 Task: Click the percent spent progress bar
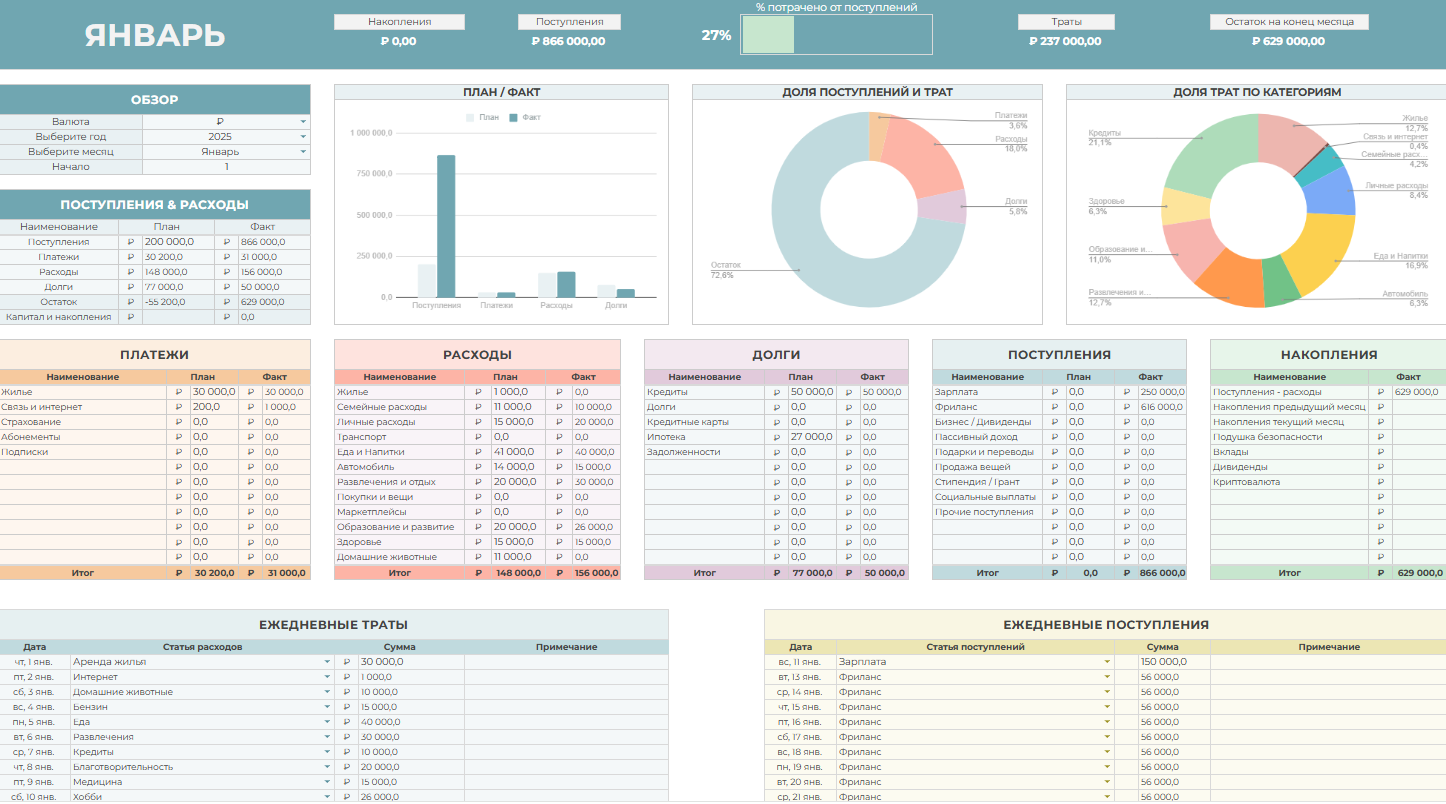click(x=836, y=35)
